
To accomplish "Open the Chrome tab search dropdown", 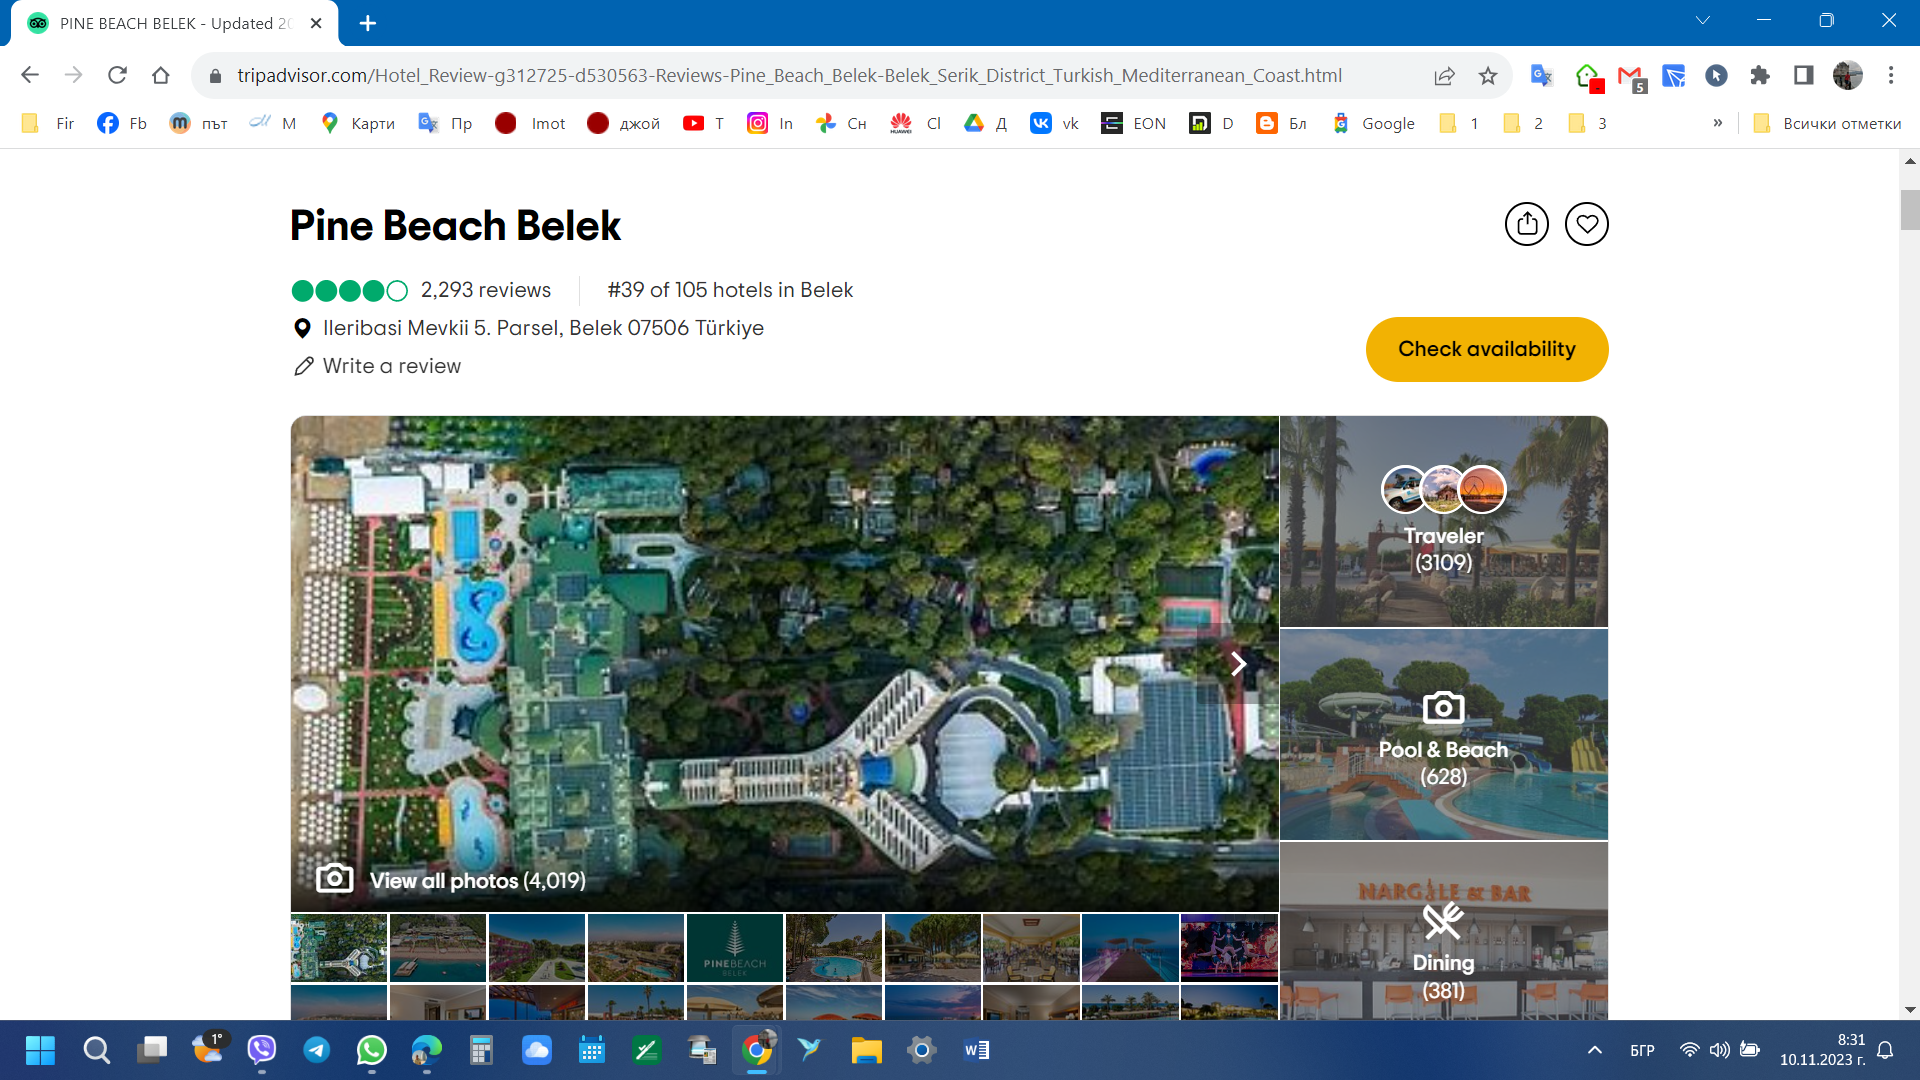I will point(1702,21).
